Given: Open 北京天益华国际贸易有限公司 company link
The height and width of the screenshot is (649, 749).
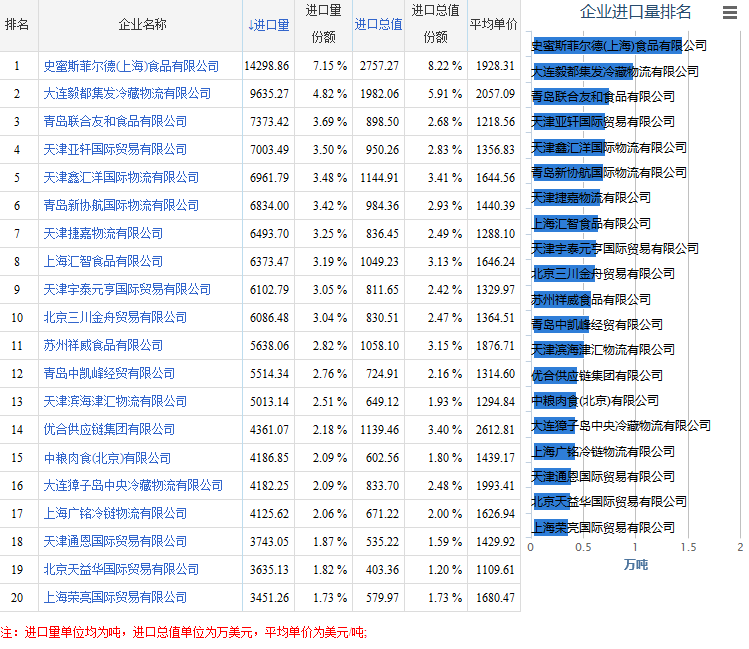Looking at the screenshot, I should [121, 569].
